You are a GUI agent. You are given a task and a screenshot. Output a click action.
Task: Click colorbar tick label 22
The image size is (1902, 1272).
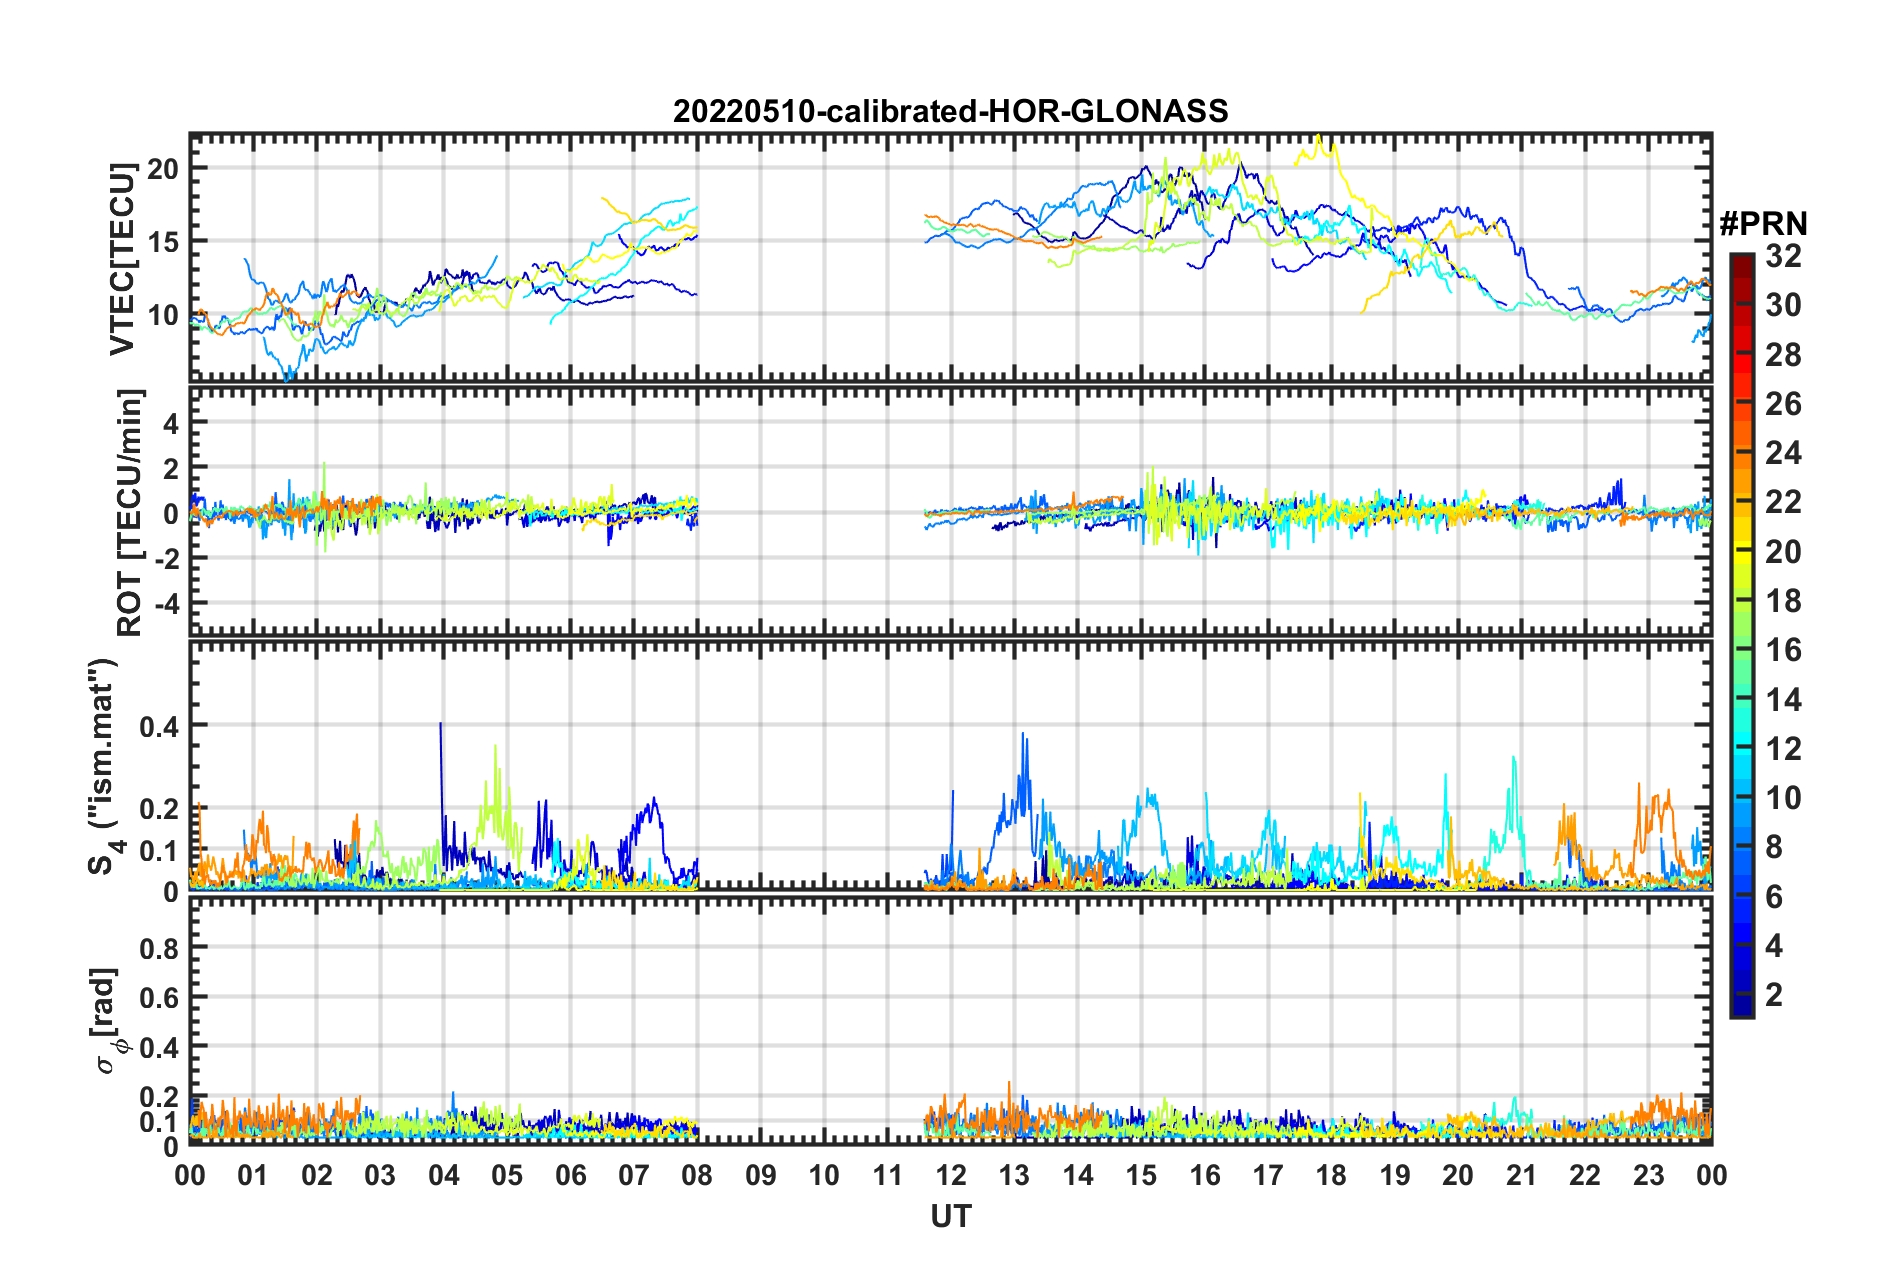(x=1783, y=502)
